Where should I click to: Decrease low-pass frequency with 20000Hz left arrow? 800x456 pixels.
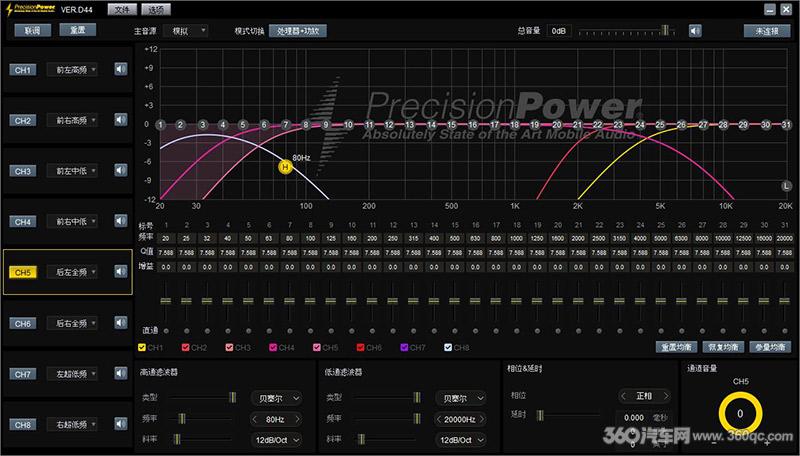(438, 419)
